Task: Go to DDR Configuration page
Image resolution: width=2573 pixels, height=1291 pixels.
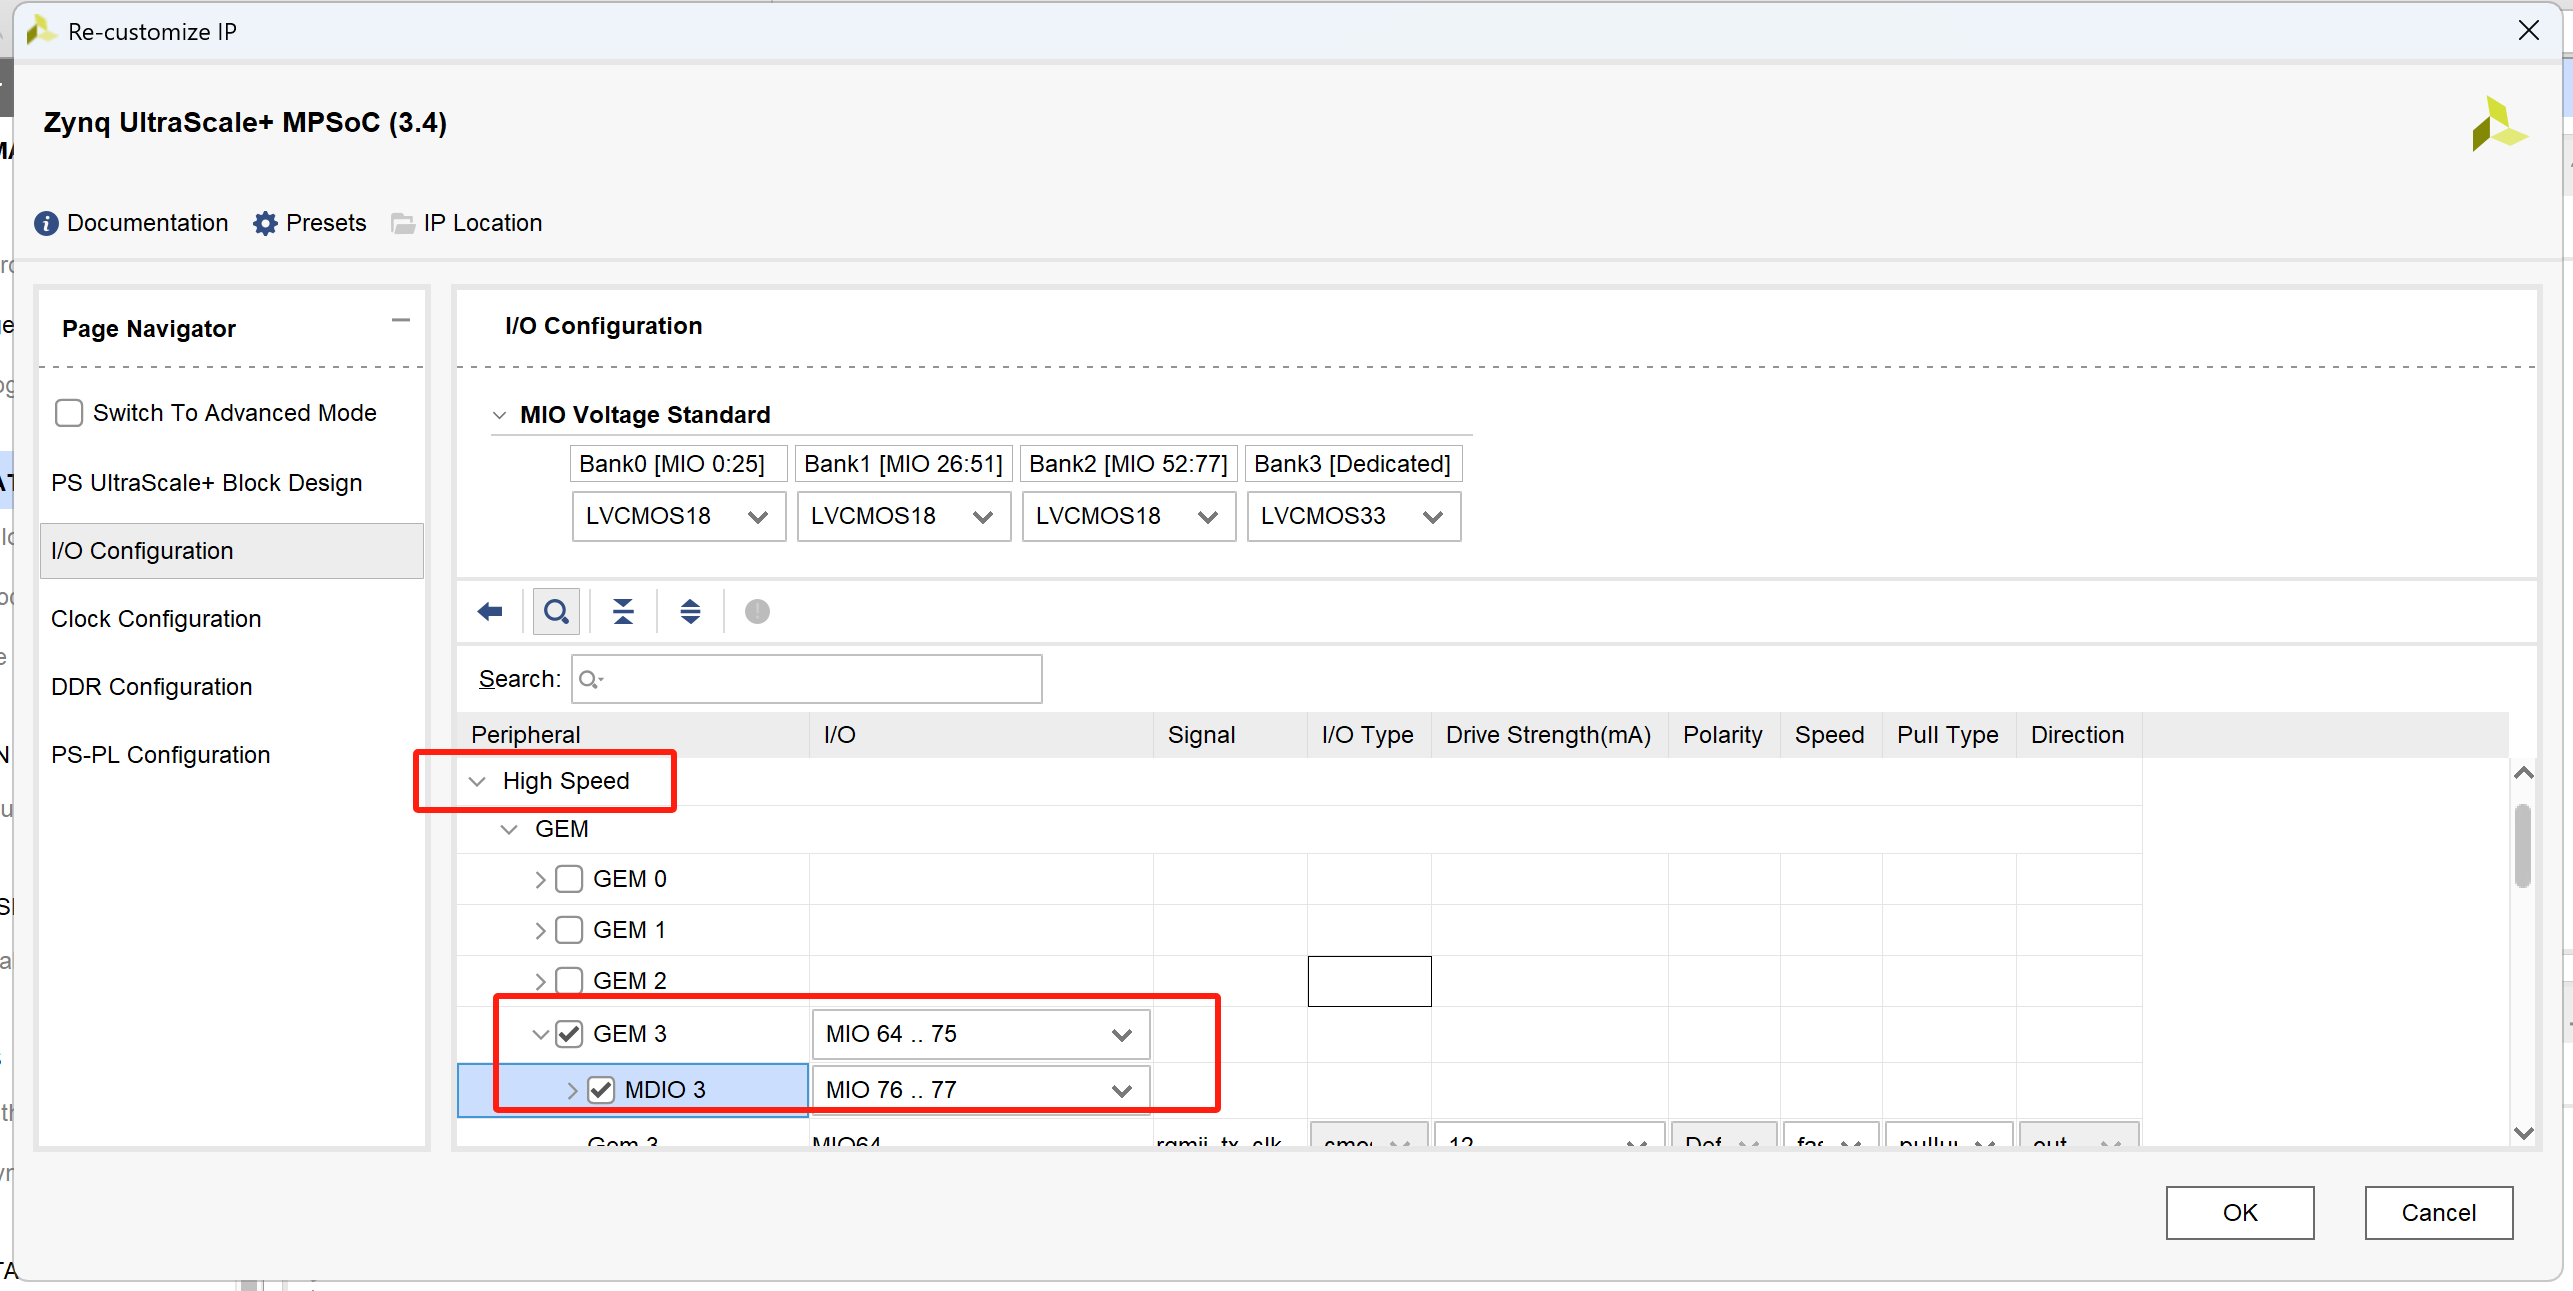Action: 152,687
